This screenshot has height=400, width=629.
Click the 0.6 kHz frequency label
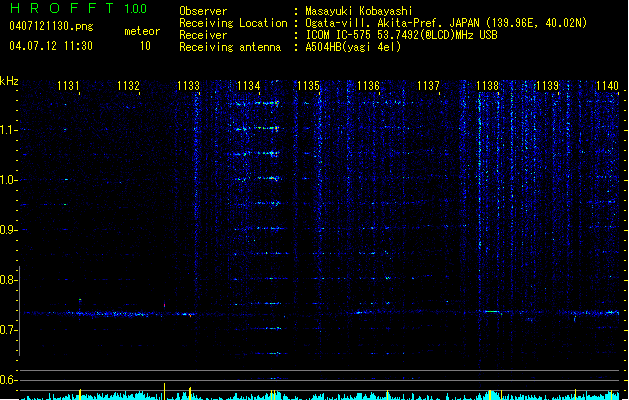tap(8, 380)
